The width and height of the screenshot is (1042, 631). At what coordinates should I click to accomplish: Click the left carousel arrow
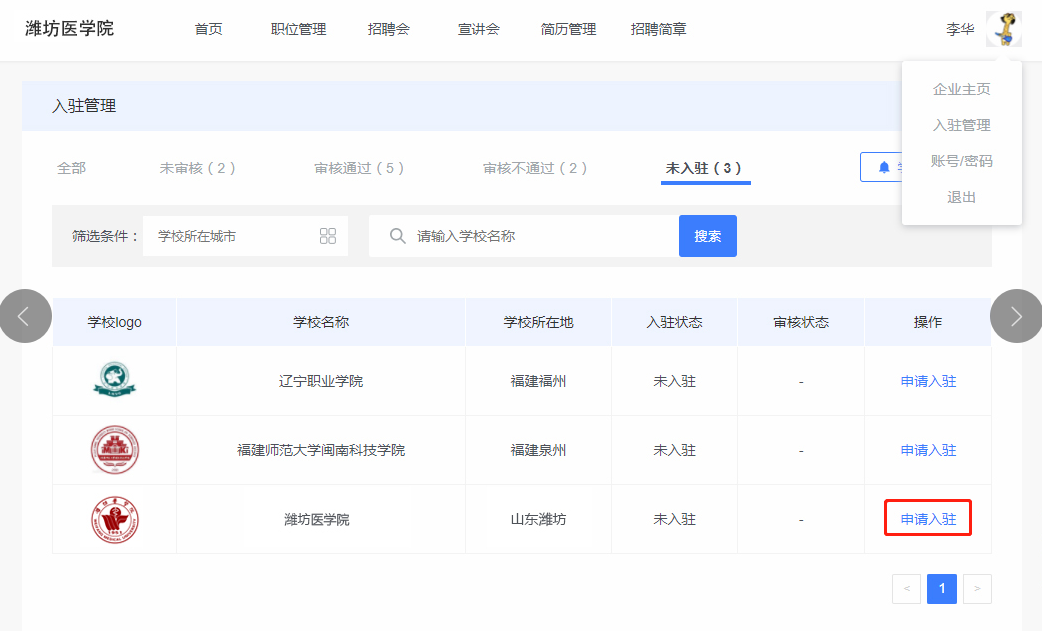point(24,316)
